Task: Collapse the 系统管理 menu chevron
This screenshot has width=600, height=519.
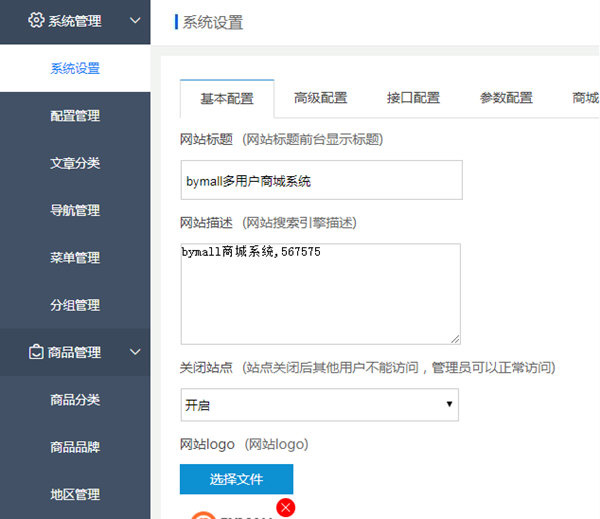Action: pos(135,20)
